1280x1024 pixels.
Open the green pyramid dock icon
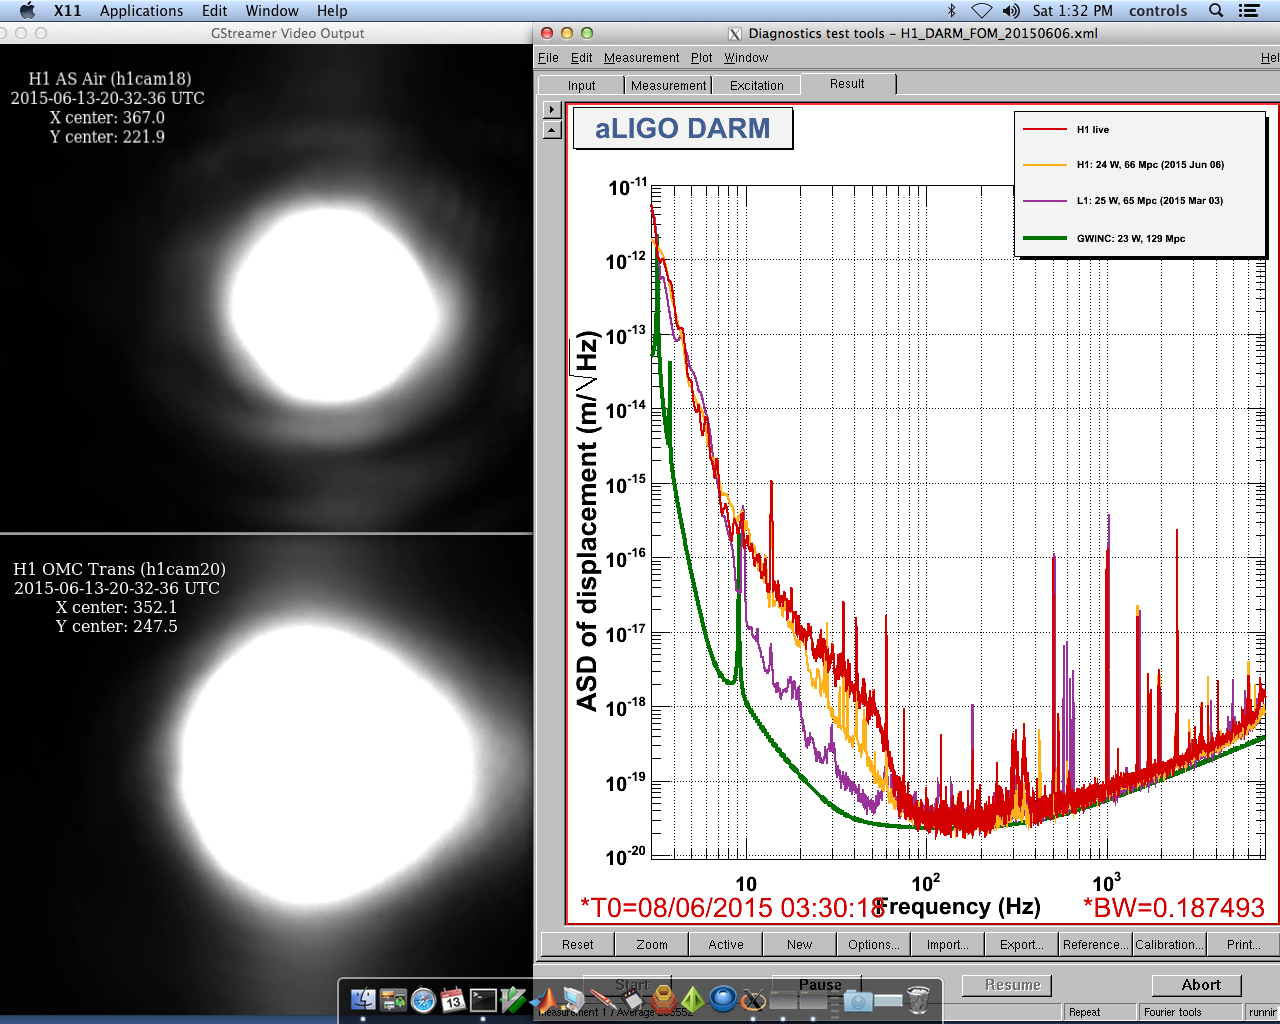(693, 999)
